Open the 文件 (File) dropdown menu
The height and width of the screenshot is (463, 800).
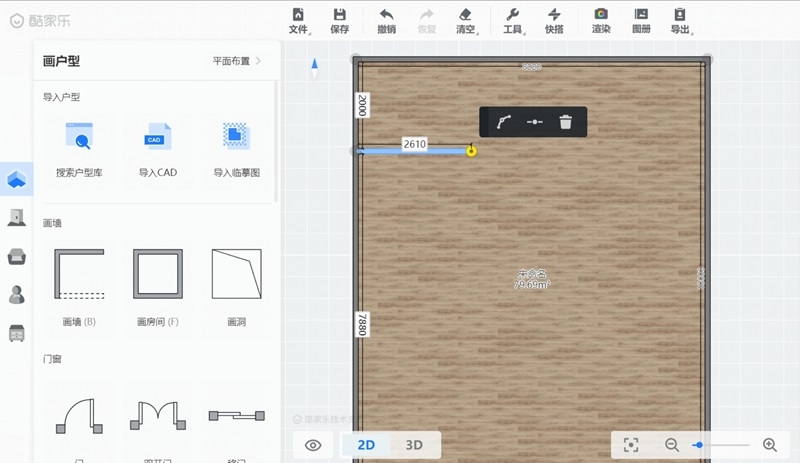[298, 20]
